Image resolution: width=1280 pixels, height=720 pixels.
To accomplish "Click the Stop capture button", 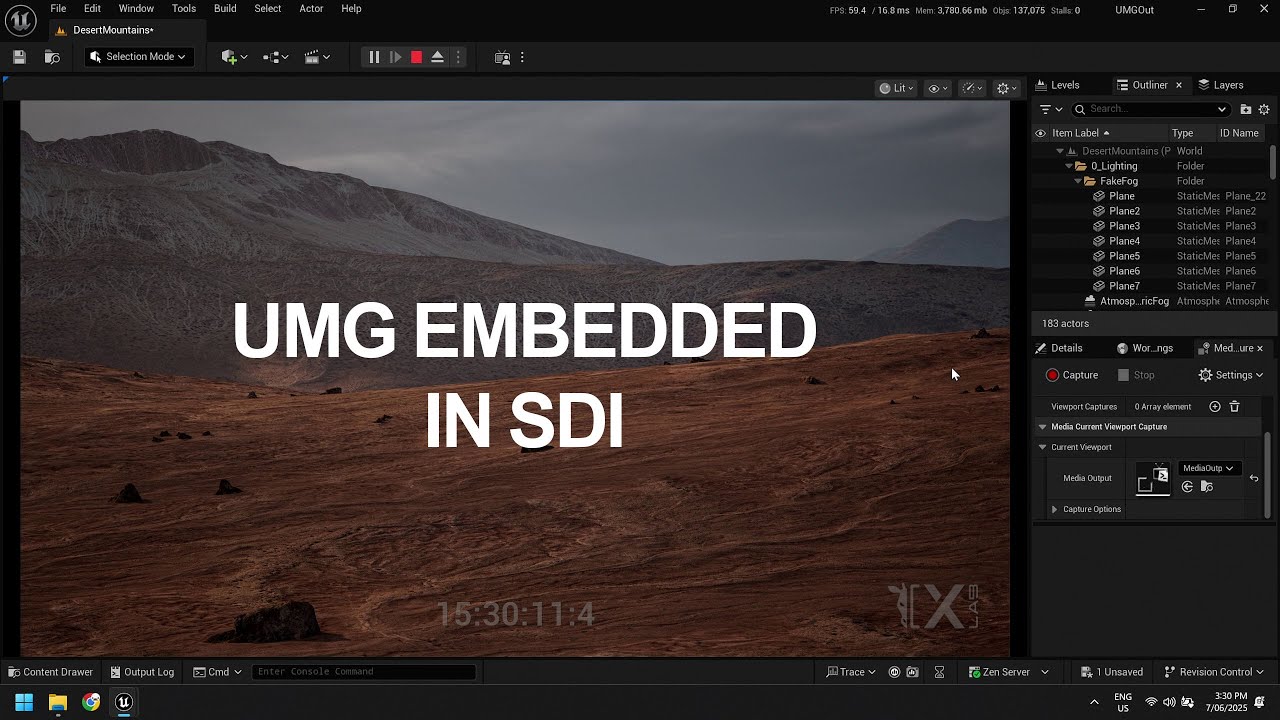I will tap(1136, 375).
